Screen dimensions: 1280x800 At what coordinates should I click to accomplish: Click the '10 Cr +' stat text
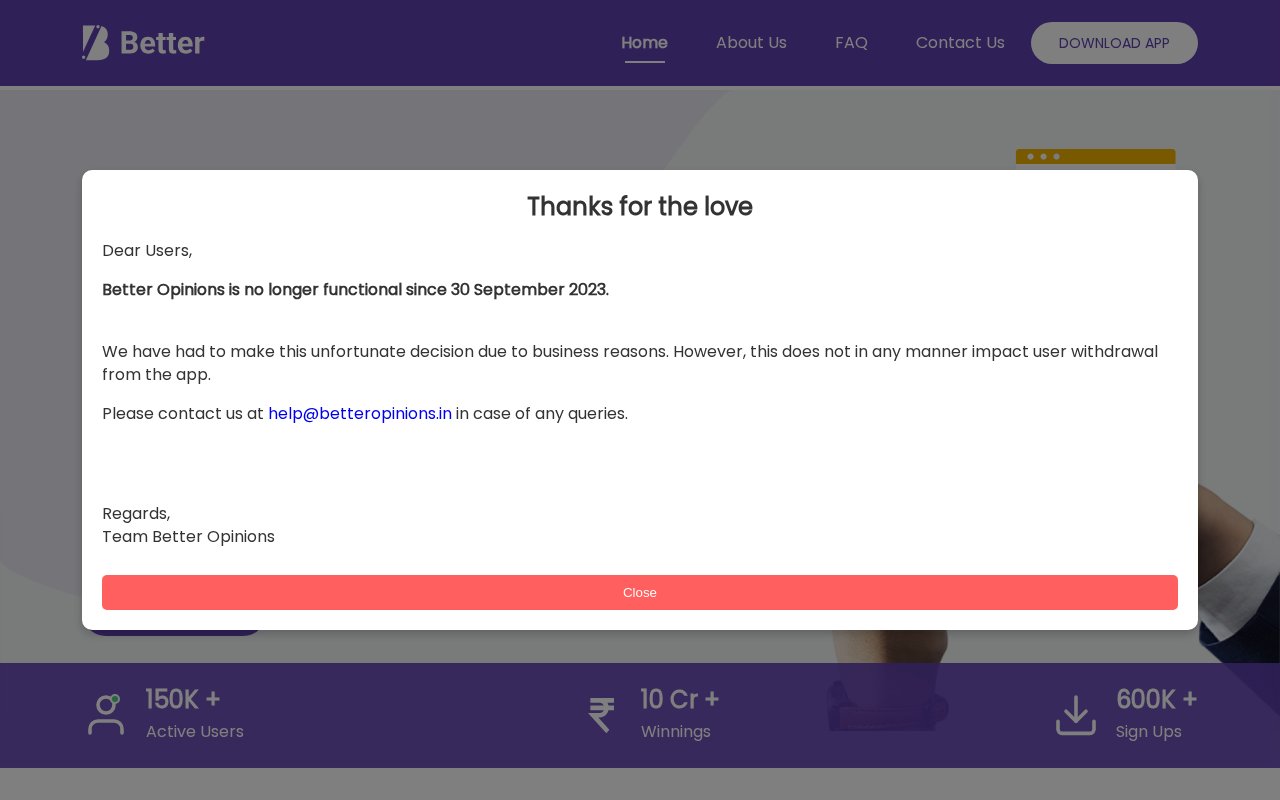[680, 699]
